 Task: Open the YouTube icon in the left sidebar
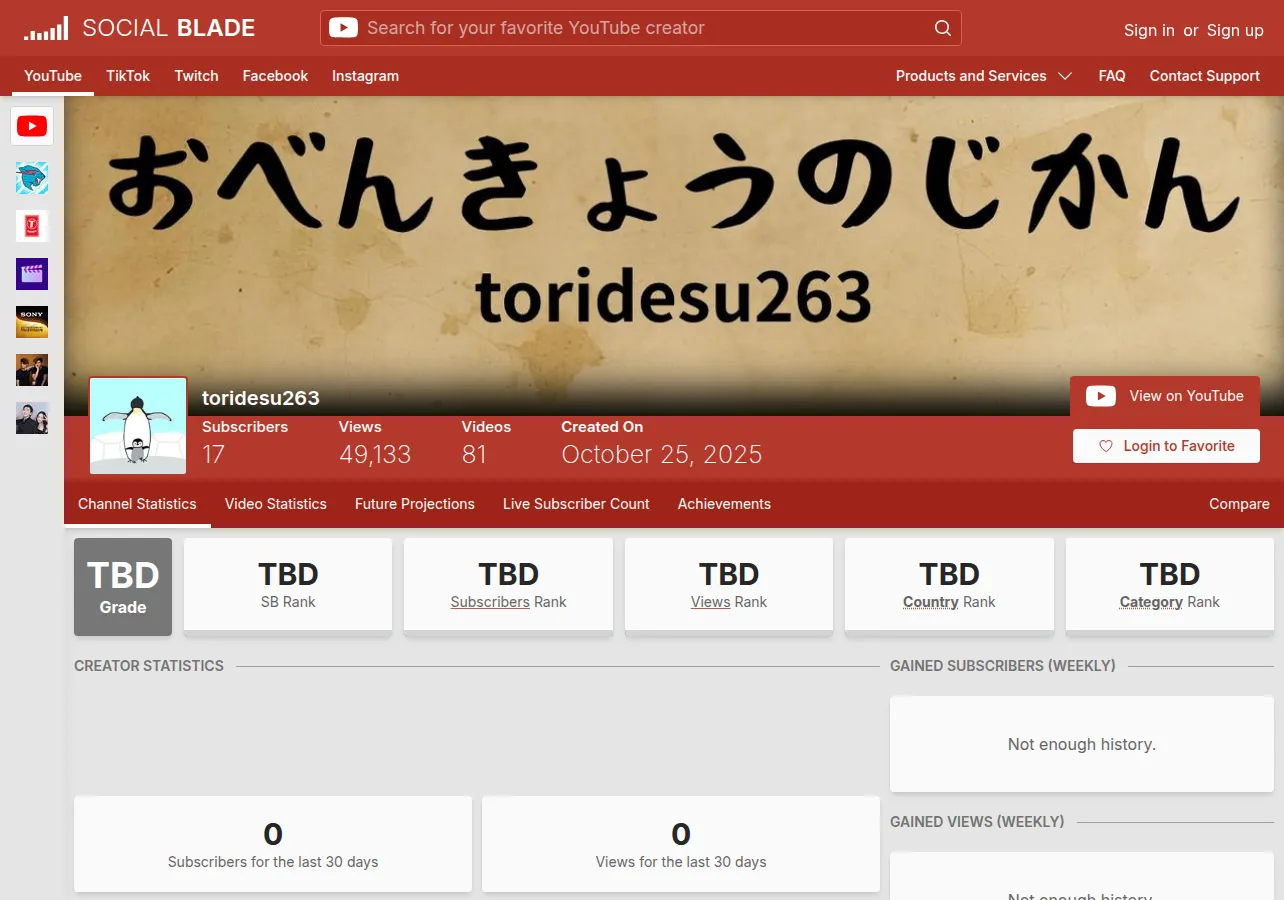coord(32,126)
